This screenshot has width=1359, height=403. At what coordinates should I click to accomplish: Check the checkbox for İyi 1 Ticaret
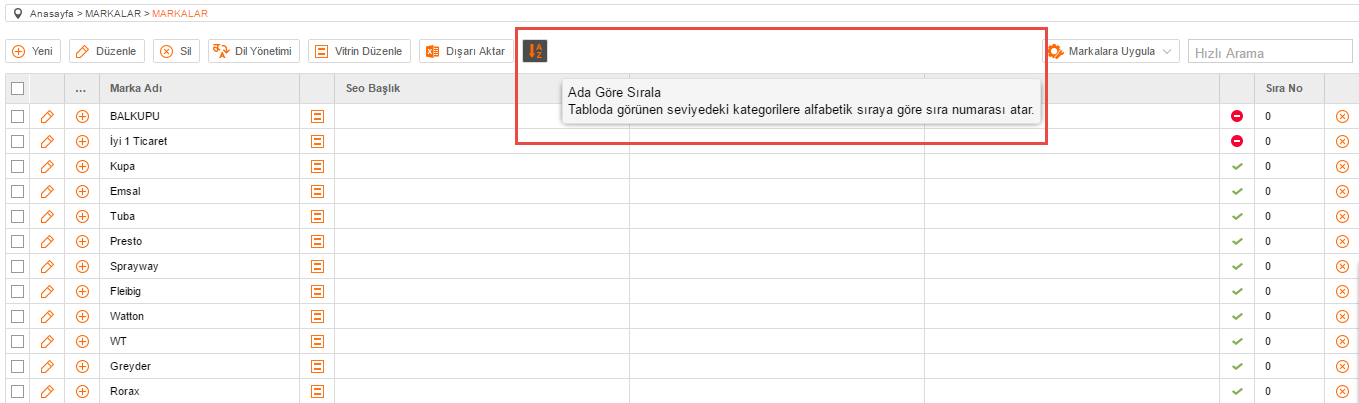click(17, 141)
